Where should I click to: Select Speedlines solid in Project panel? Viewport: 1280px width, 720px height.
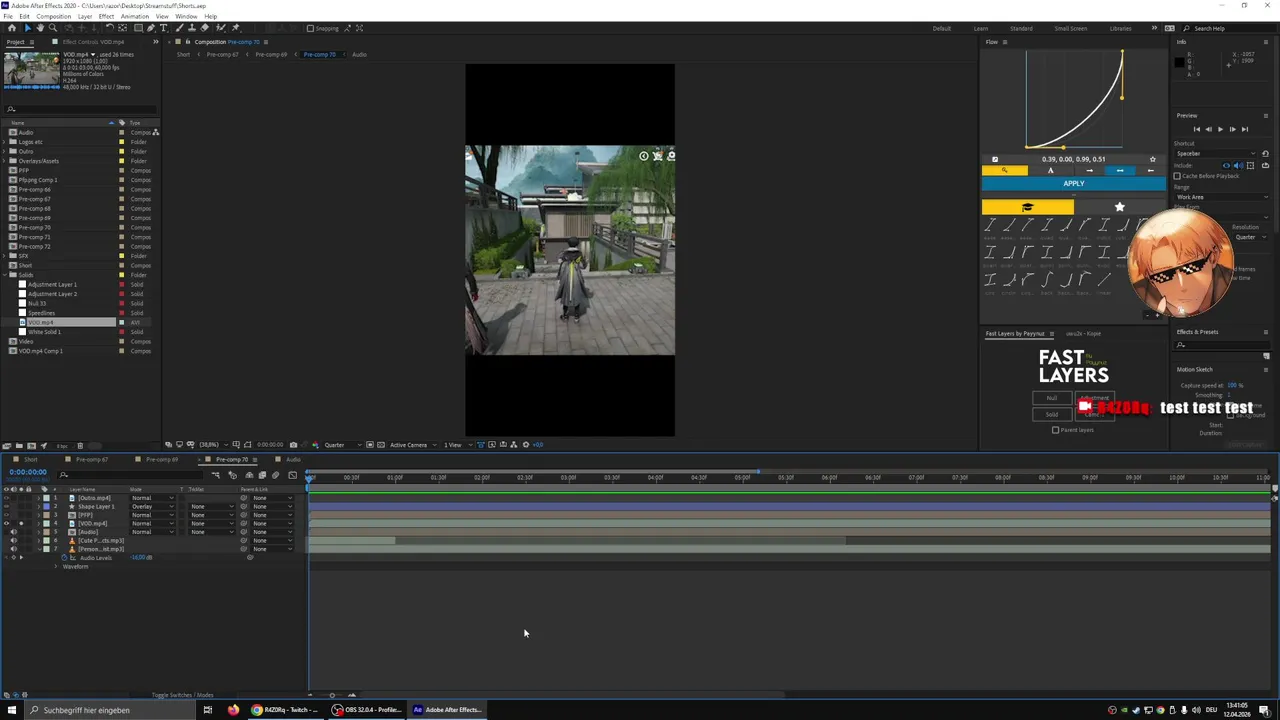click(43, 313)
